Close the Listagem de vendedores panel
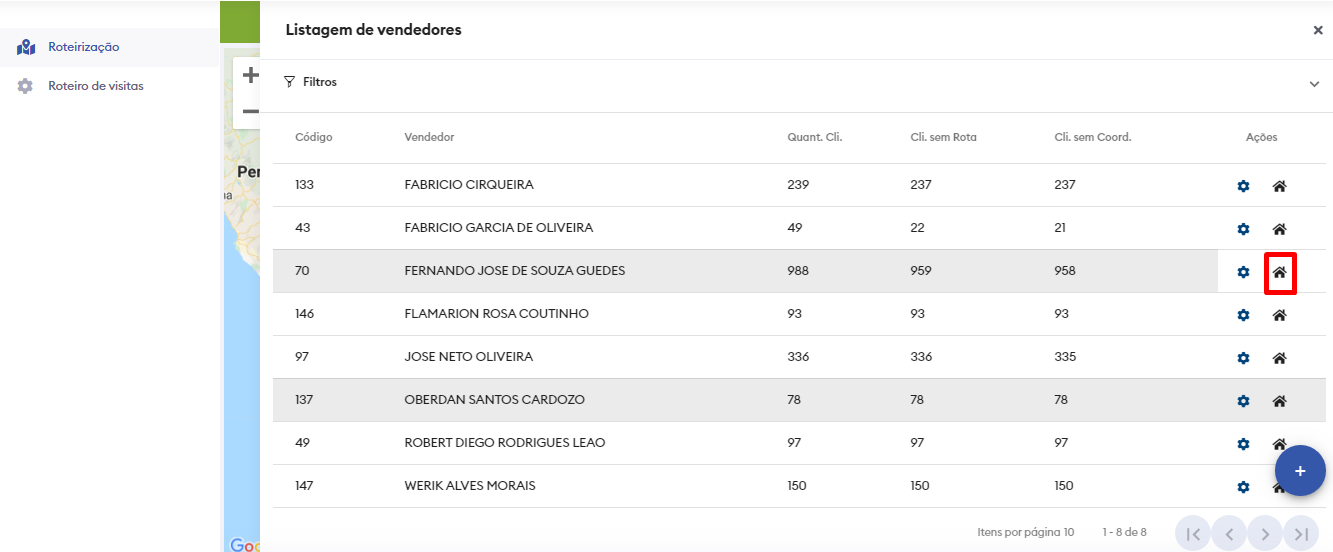Viewport: 1333px width, 552px height. pos(1318,30)
